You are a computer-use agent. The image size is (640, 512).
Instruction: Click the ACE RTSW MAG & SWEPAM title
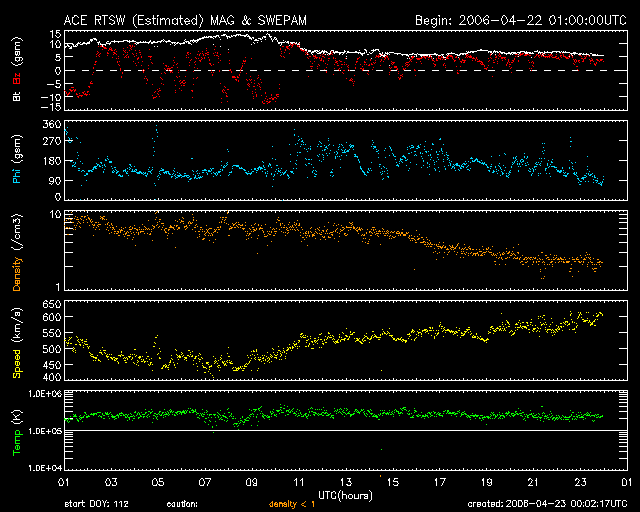199,20
